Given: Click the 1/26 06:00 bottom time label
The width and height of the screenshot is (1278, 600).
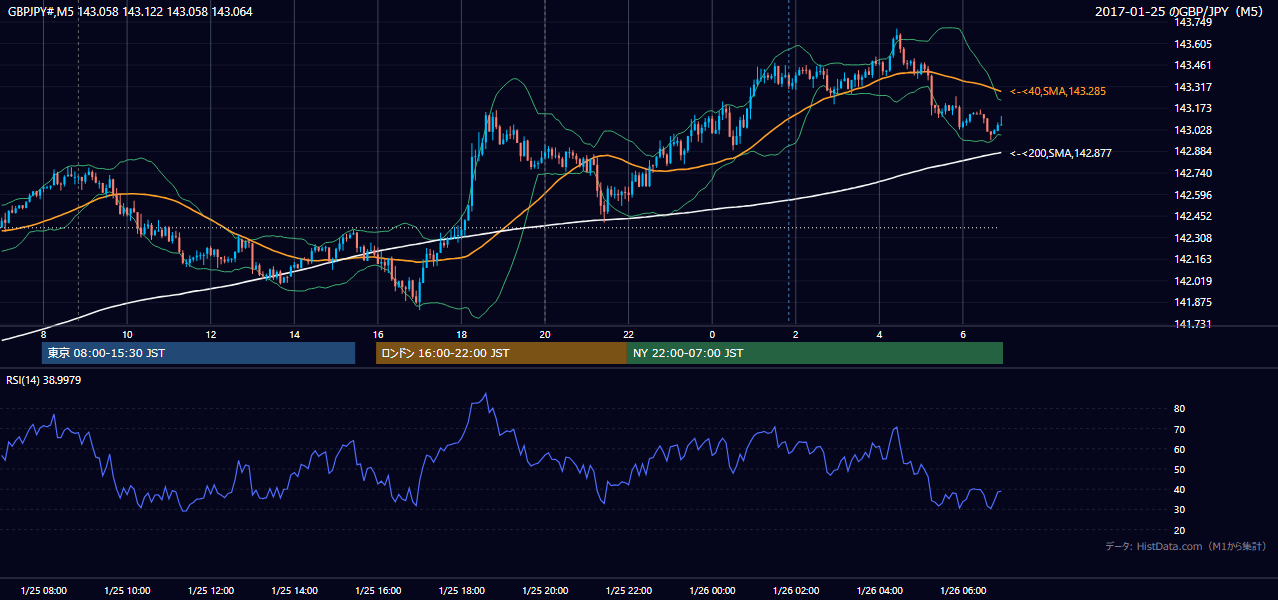Looking at the screenshot, I should pos(963,591).
